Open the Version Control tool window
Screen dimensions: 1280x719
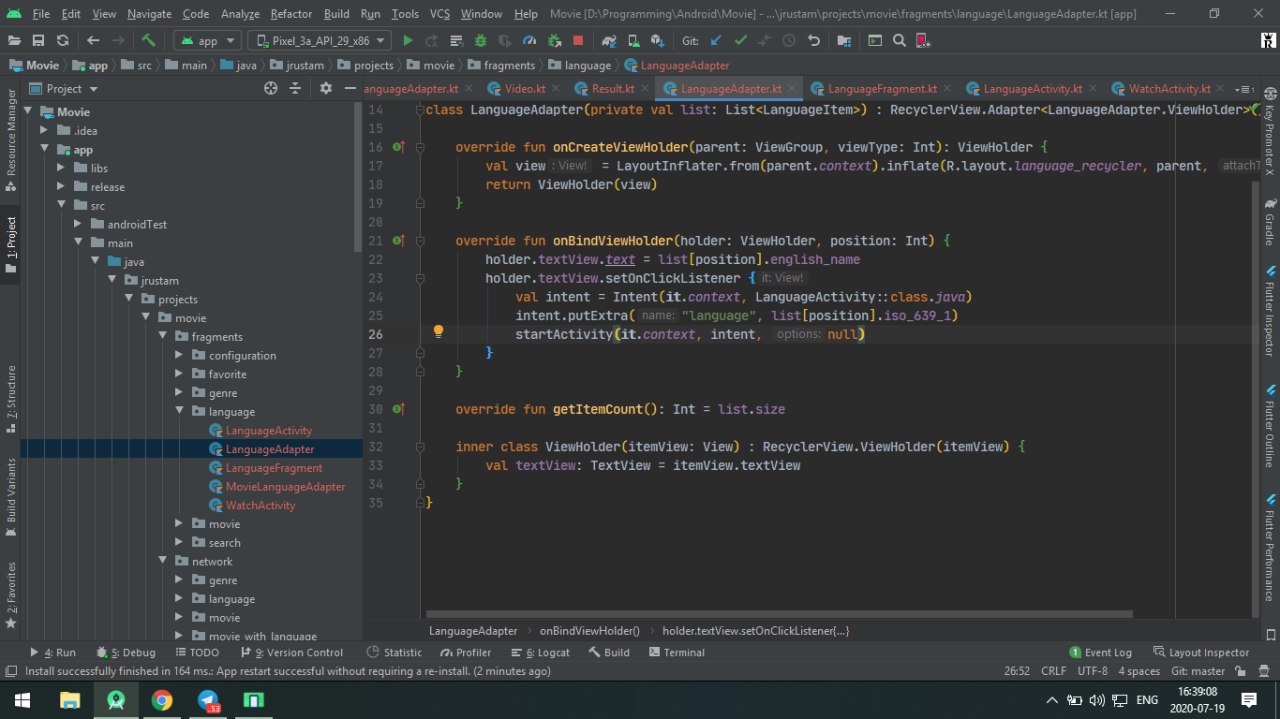click(292, 652)
